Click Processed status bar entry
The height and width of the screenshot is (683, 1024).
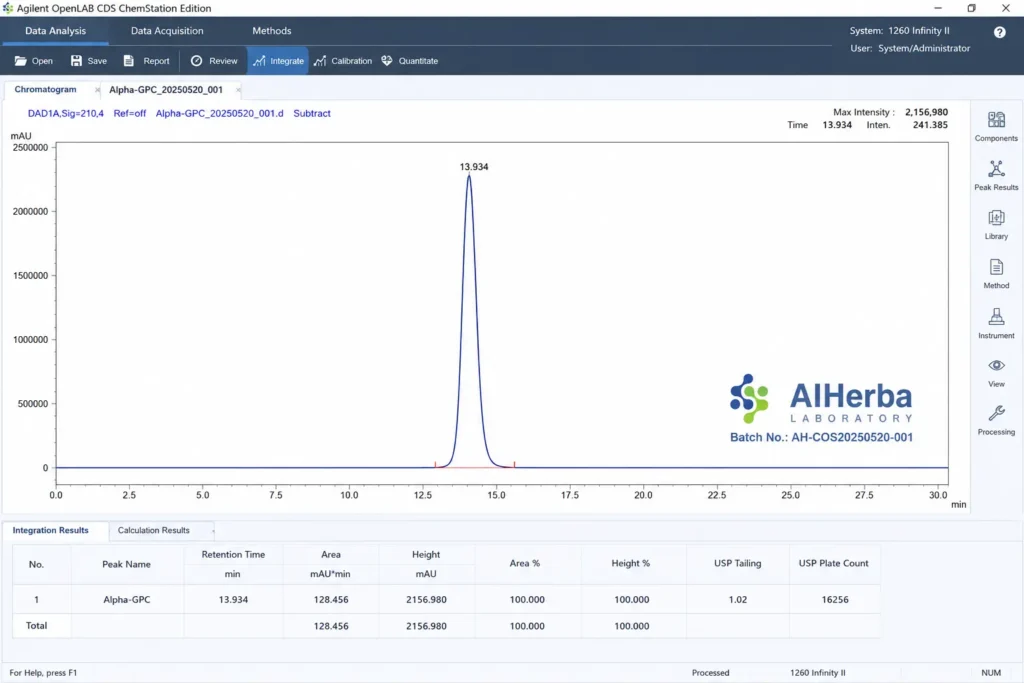(x=711, y=673)
